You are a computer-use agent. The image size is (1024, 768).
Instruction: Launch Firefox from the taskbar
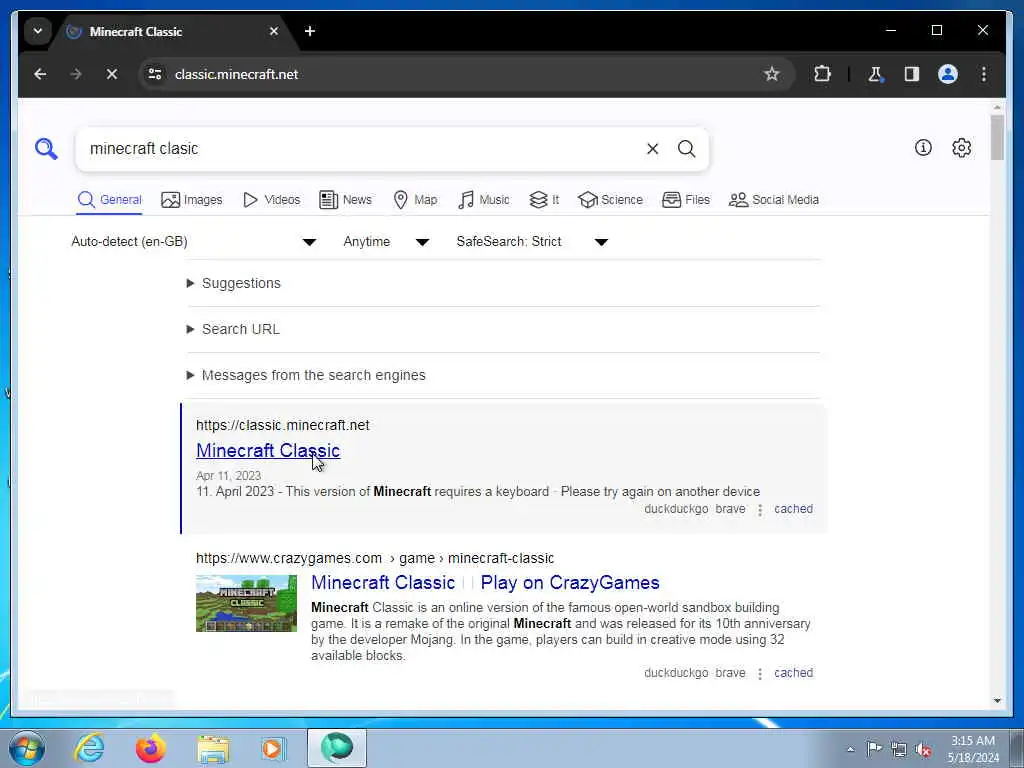pos(151,748)
